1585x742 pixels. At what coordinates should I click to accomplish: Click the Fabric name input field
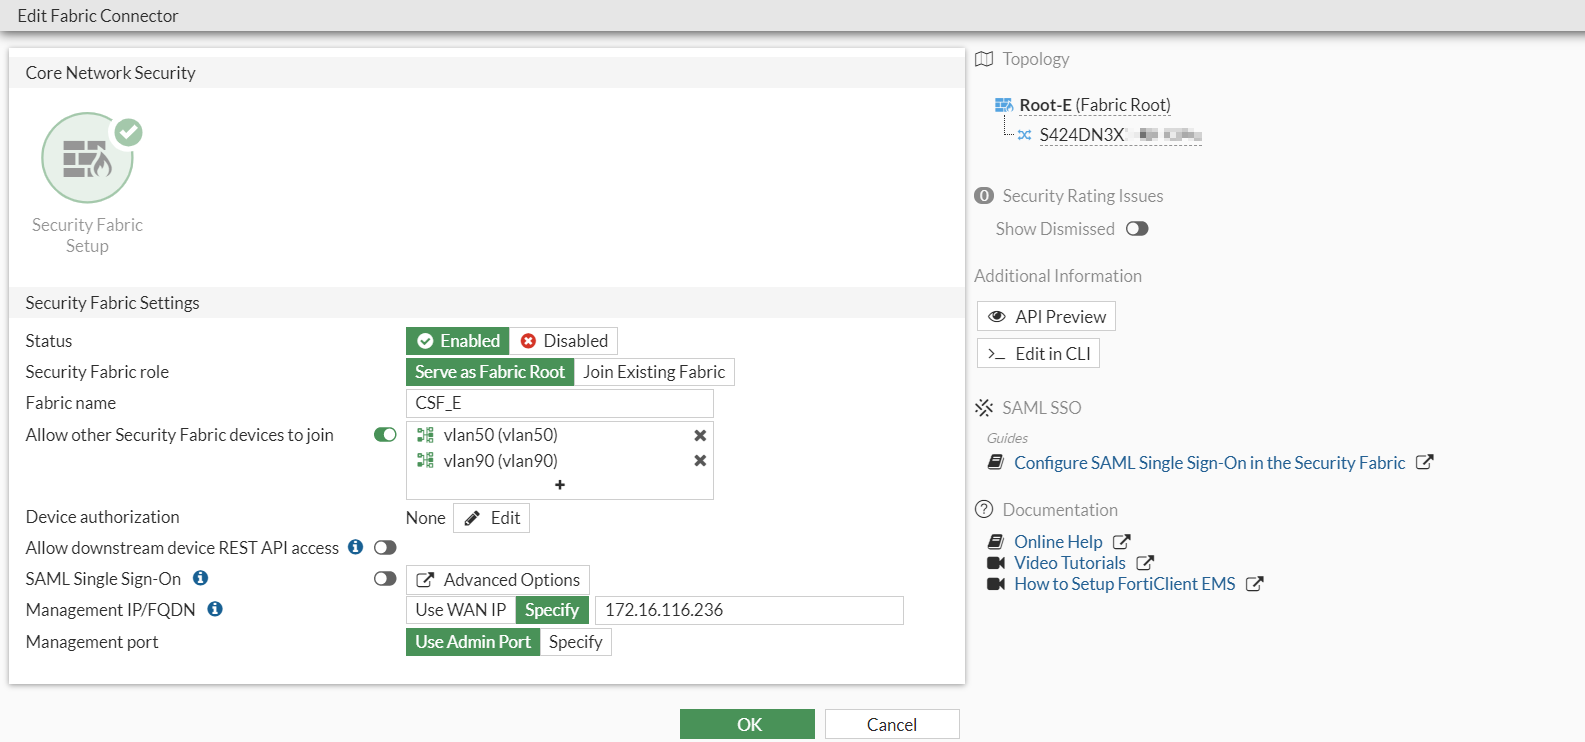(560, 403)
